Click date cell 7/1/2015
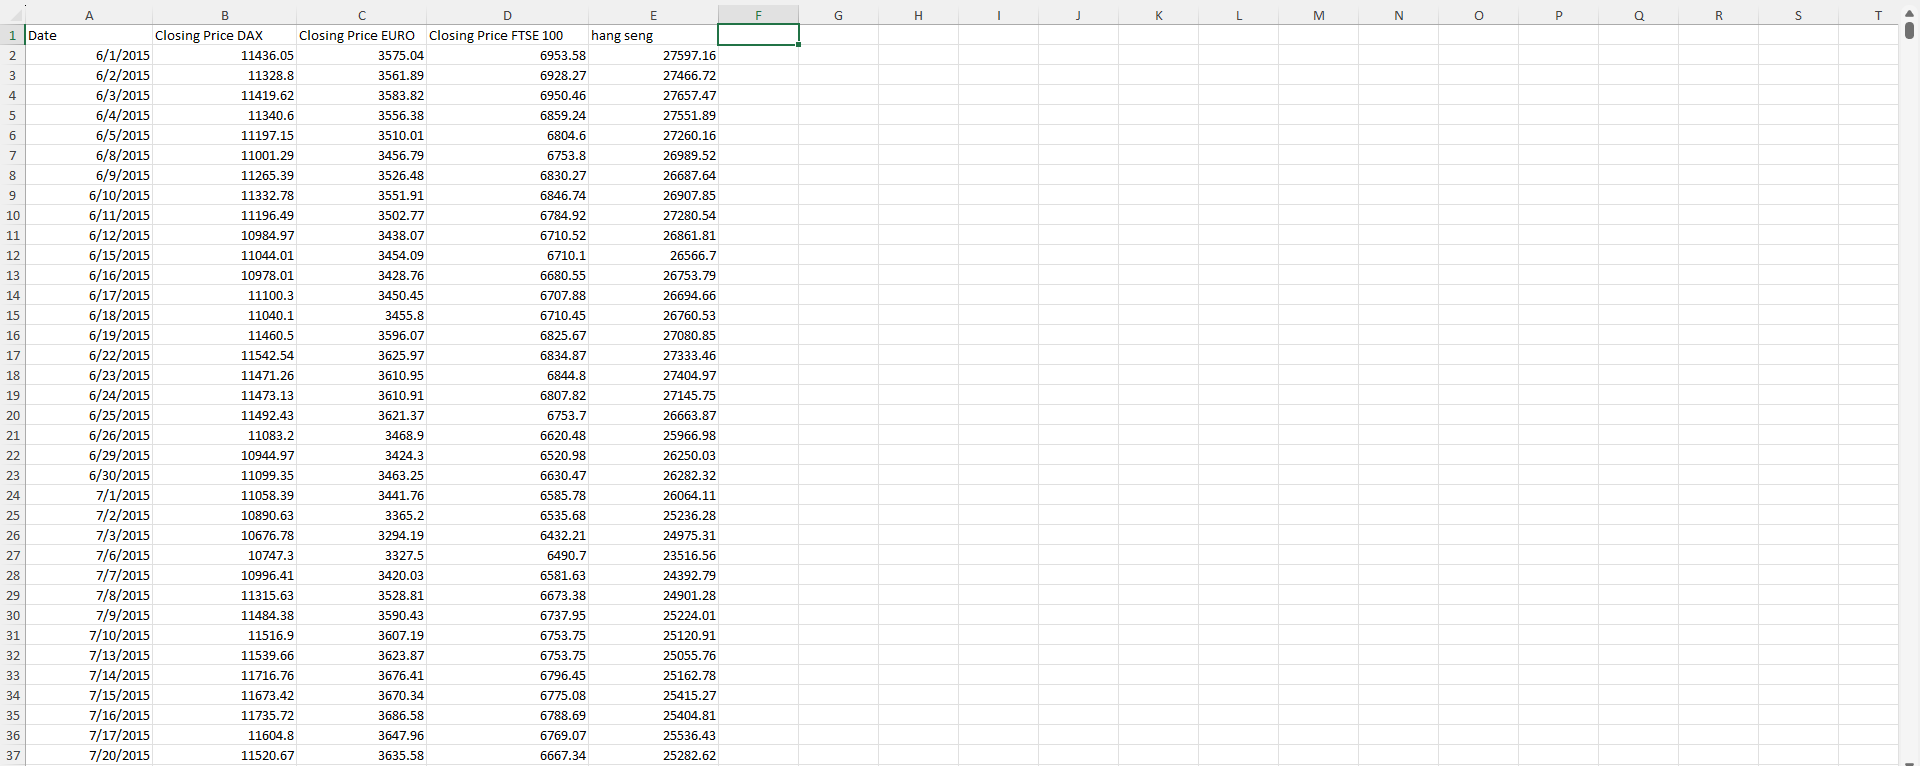 [89, 495]
